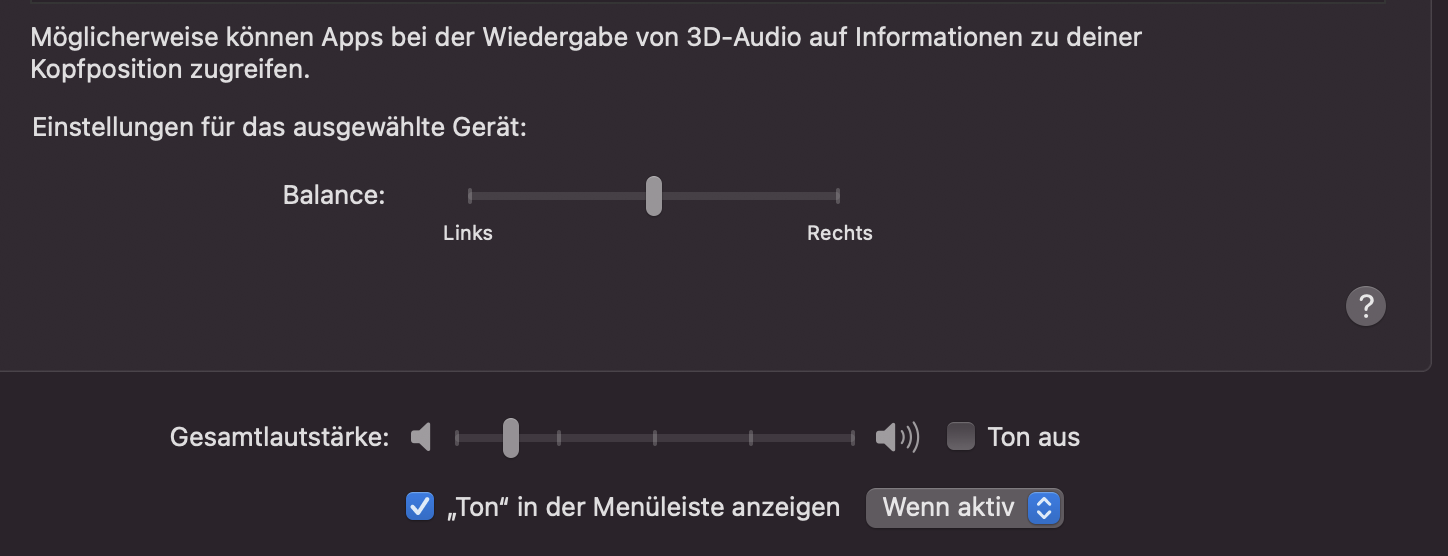The height and width of the screenshot is (556, 1448).
Task: Enable the Ton aus checkbox
Action: (x=961, y=437)
